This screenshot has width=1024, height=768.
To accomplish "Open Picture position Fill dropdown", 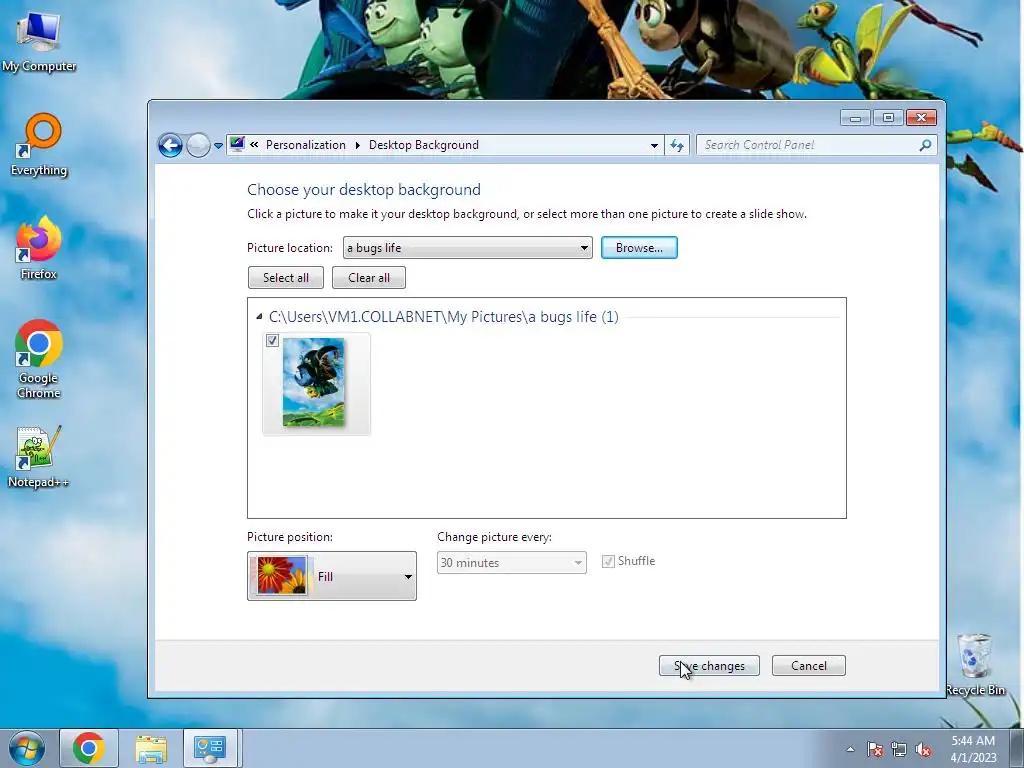I will tap(332, 576).
